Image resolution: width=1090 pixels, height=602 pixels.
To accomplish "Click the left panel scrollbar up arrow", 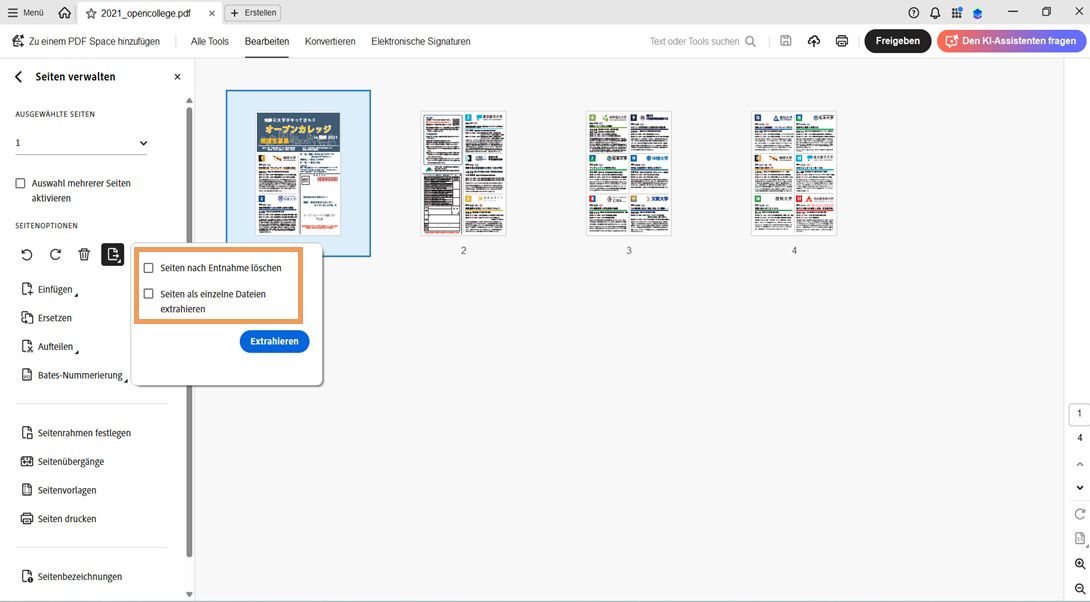I will tap(189, 101).
